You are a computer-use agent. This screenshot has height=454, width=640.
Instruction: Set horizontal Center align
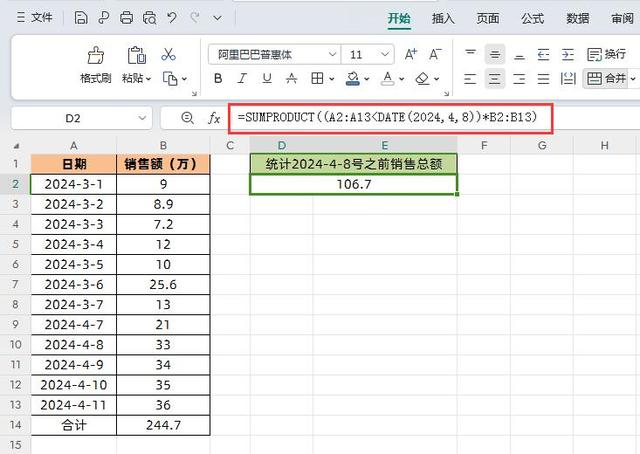point(495,78)
